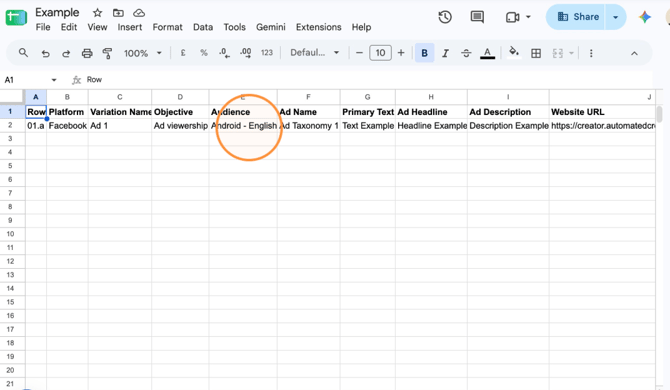670x390 pixels.
Task: Open the Google Sheets home icon
Action: tap(16, 18)
